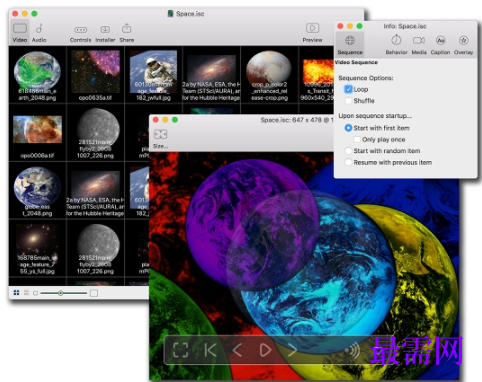Uncheck the Loop checkbox
The width and height of the screenshot is (482, 382).
(x=348, y=89)
